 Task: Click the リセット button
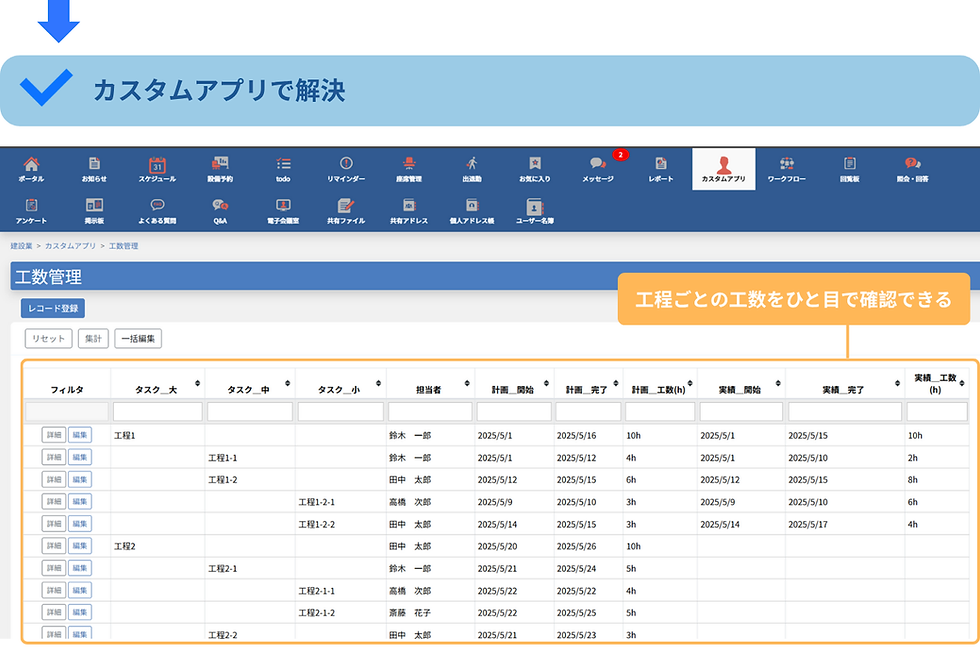click(49, 339)
